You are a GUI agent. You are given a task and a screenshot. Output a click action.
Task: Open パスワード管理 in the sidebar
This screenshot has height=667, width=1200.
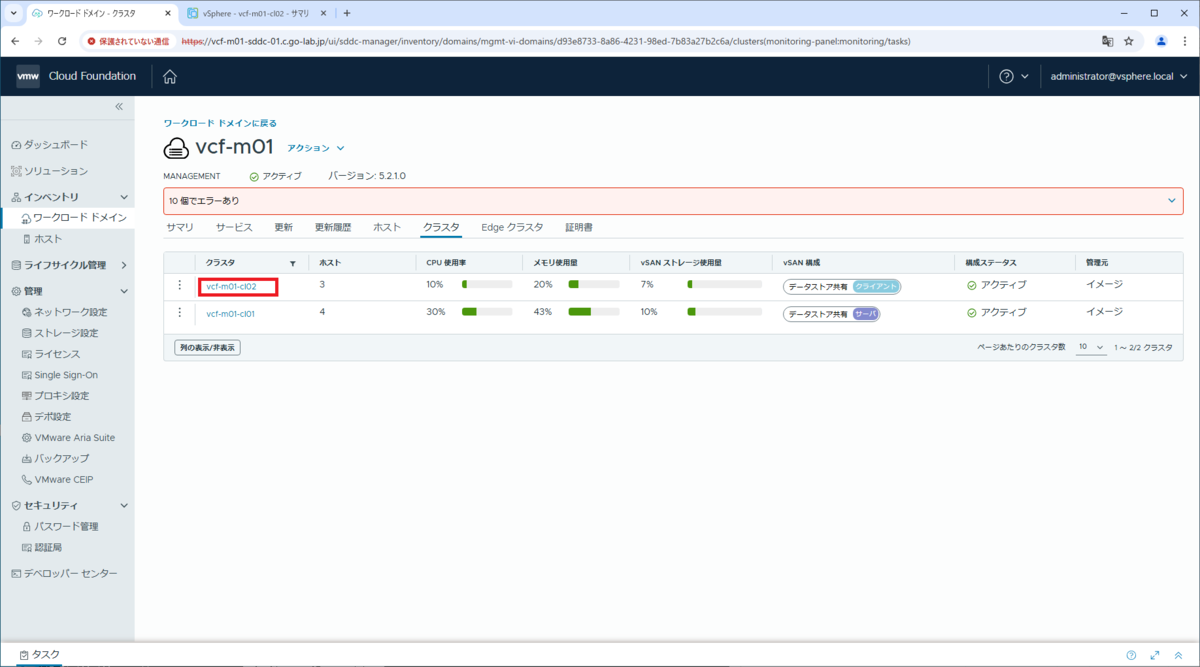click(x=59, y=526)
